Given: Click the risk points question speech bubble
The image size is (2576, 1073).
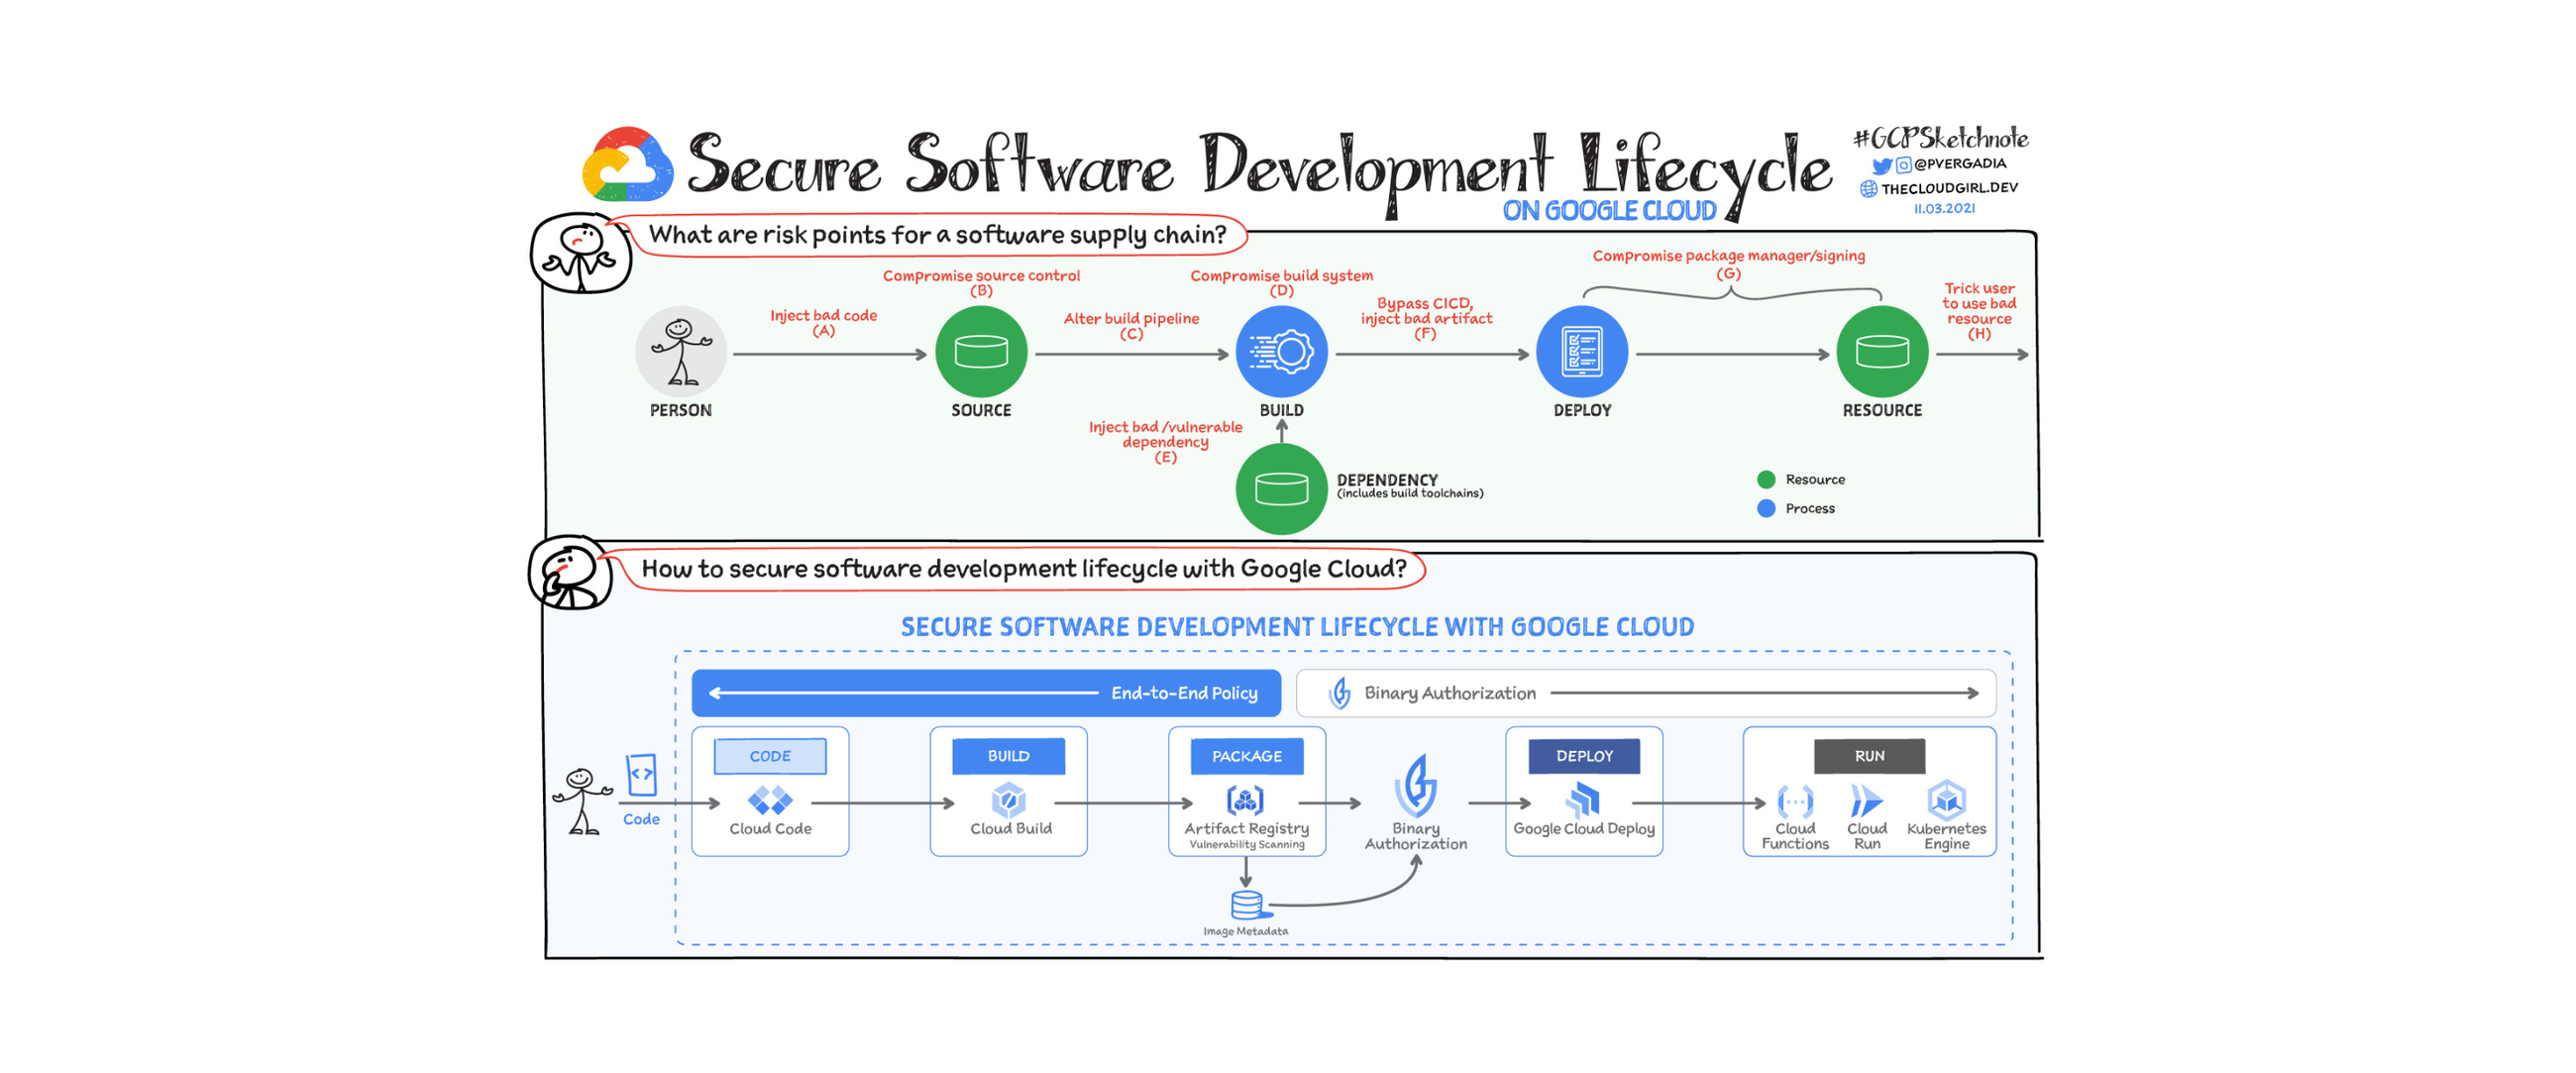Looking at the screenshot, I should point(937,235).
